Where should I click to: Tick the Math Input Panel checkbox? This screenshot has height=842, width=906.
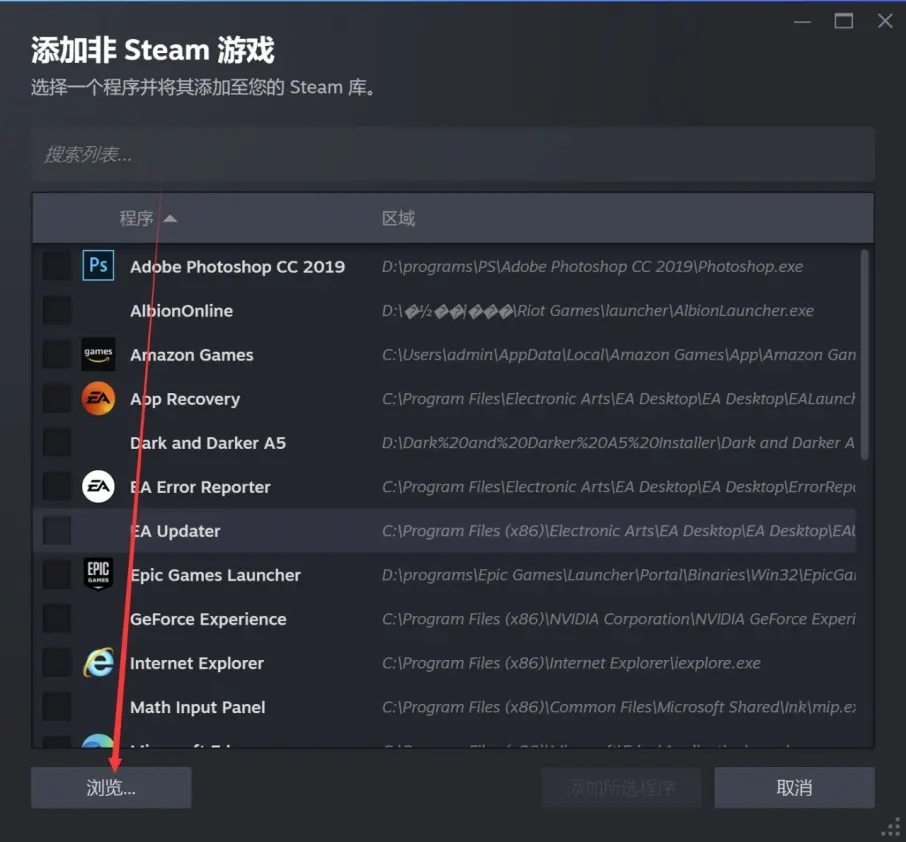coord(57,707)
